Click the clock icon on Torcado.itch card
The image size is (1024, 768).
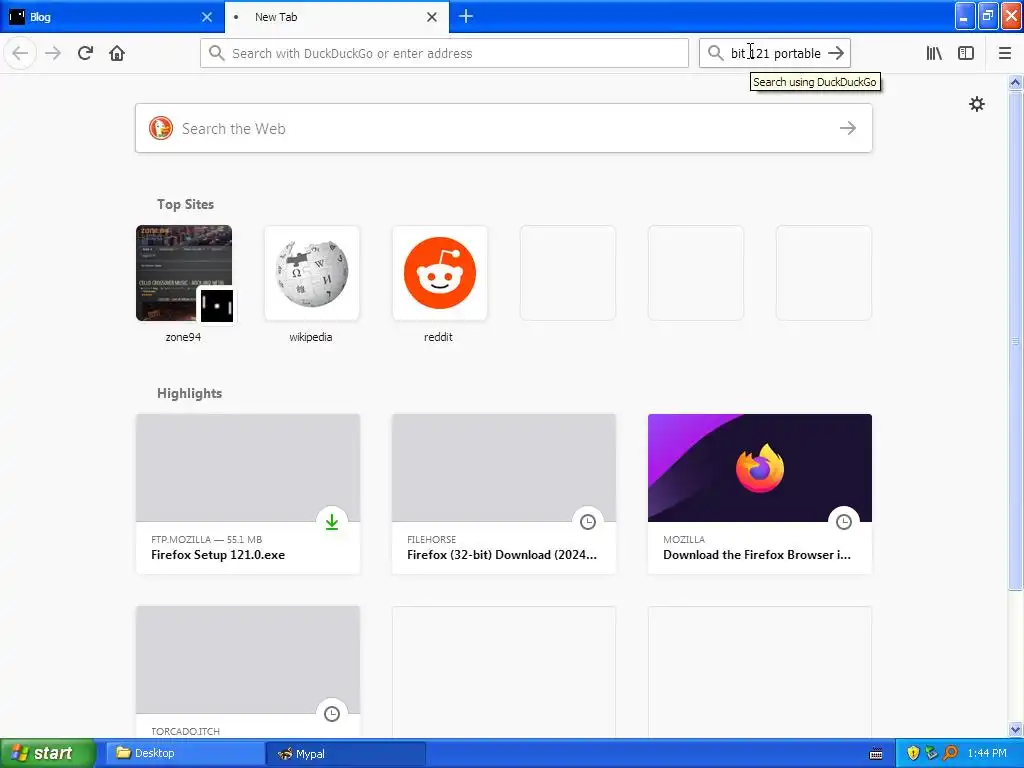(x=332, y=713)
